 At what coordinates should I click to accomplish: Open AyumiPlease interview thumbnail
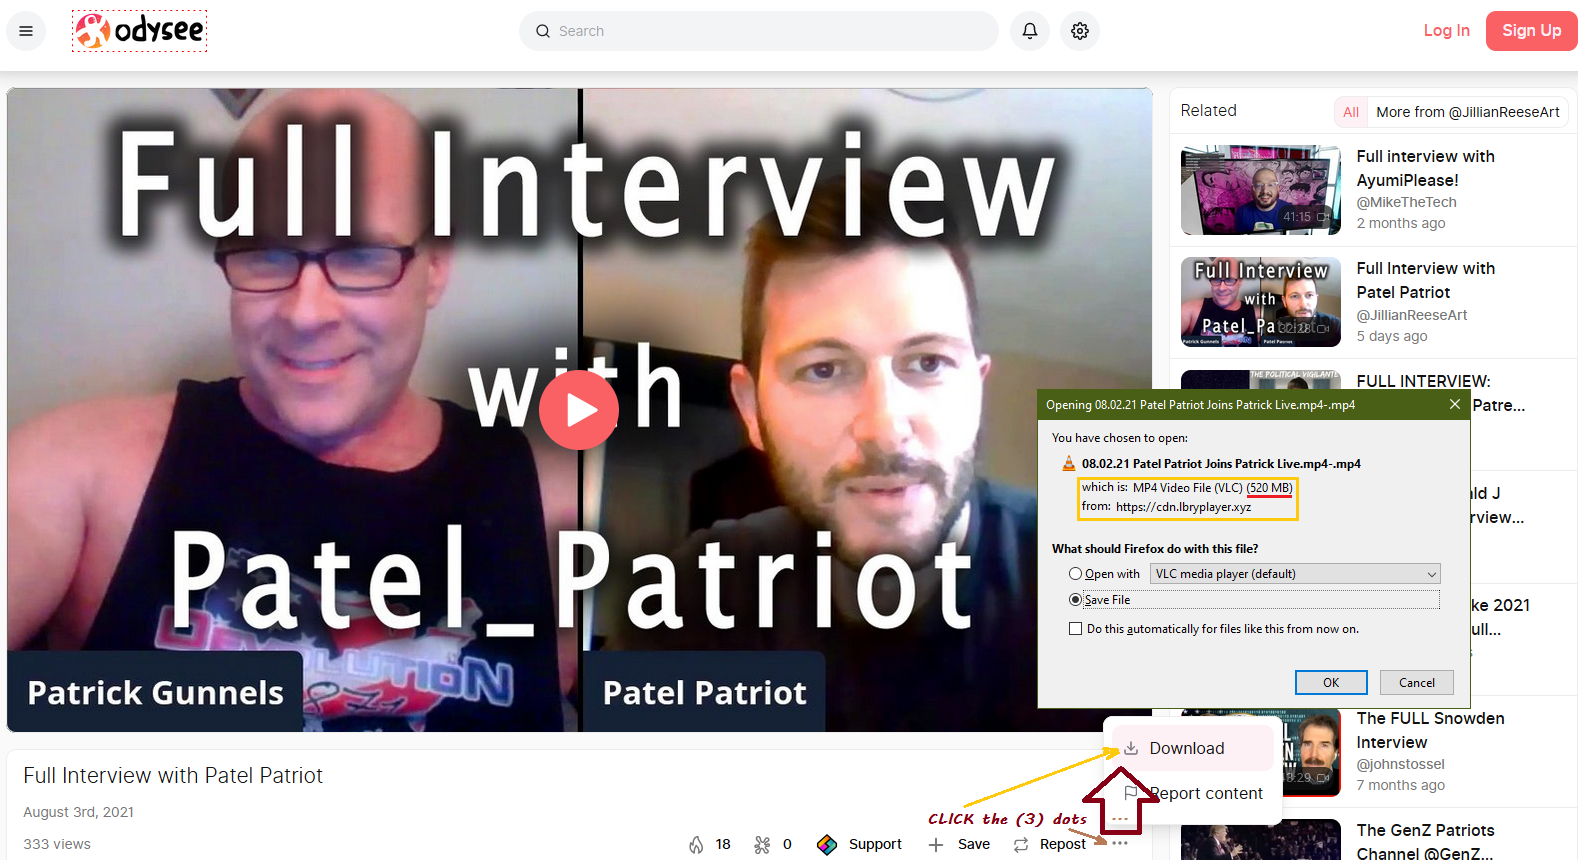click(1260, 190)
